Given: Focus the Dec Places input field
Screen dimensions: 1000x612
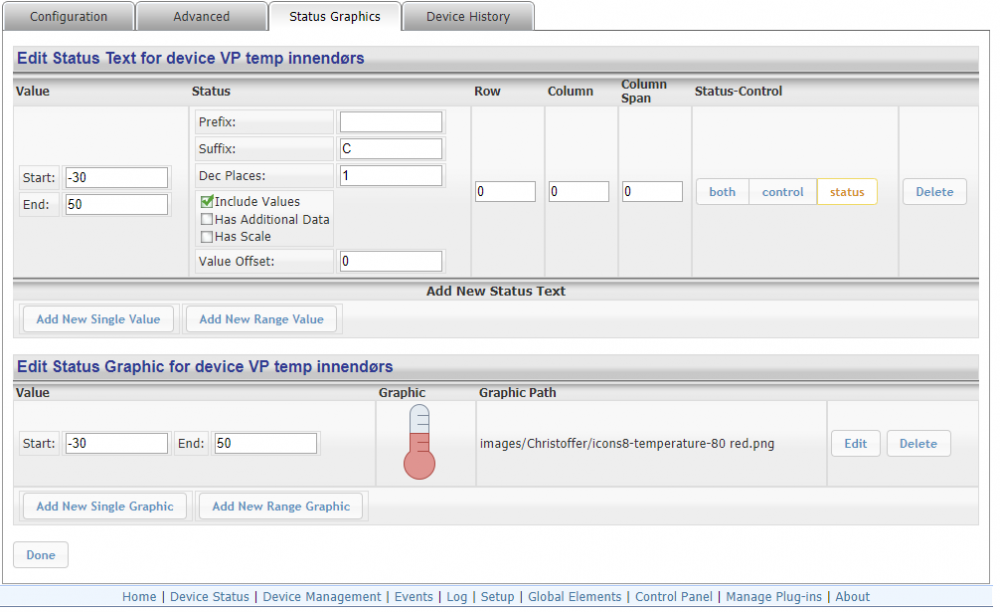Looking at the screenshot, I should point(390,176).
